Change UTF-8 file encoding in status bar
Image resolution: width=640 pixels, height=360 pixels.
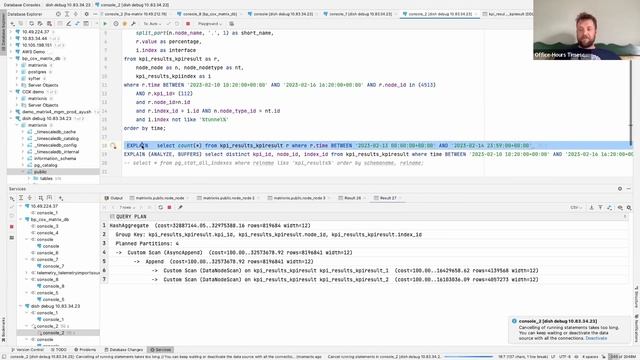tap(564, 357)
